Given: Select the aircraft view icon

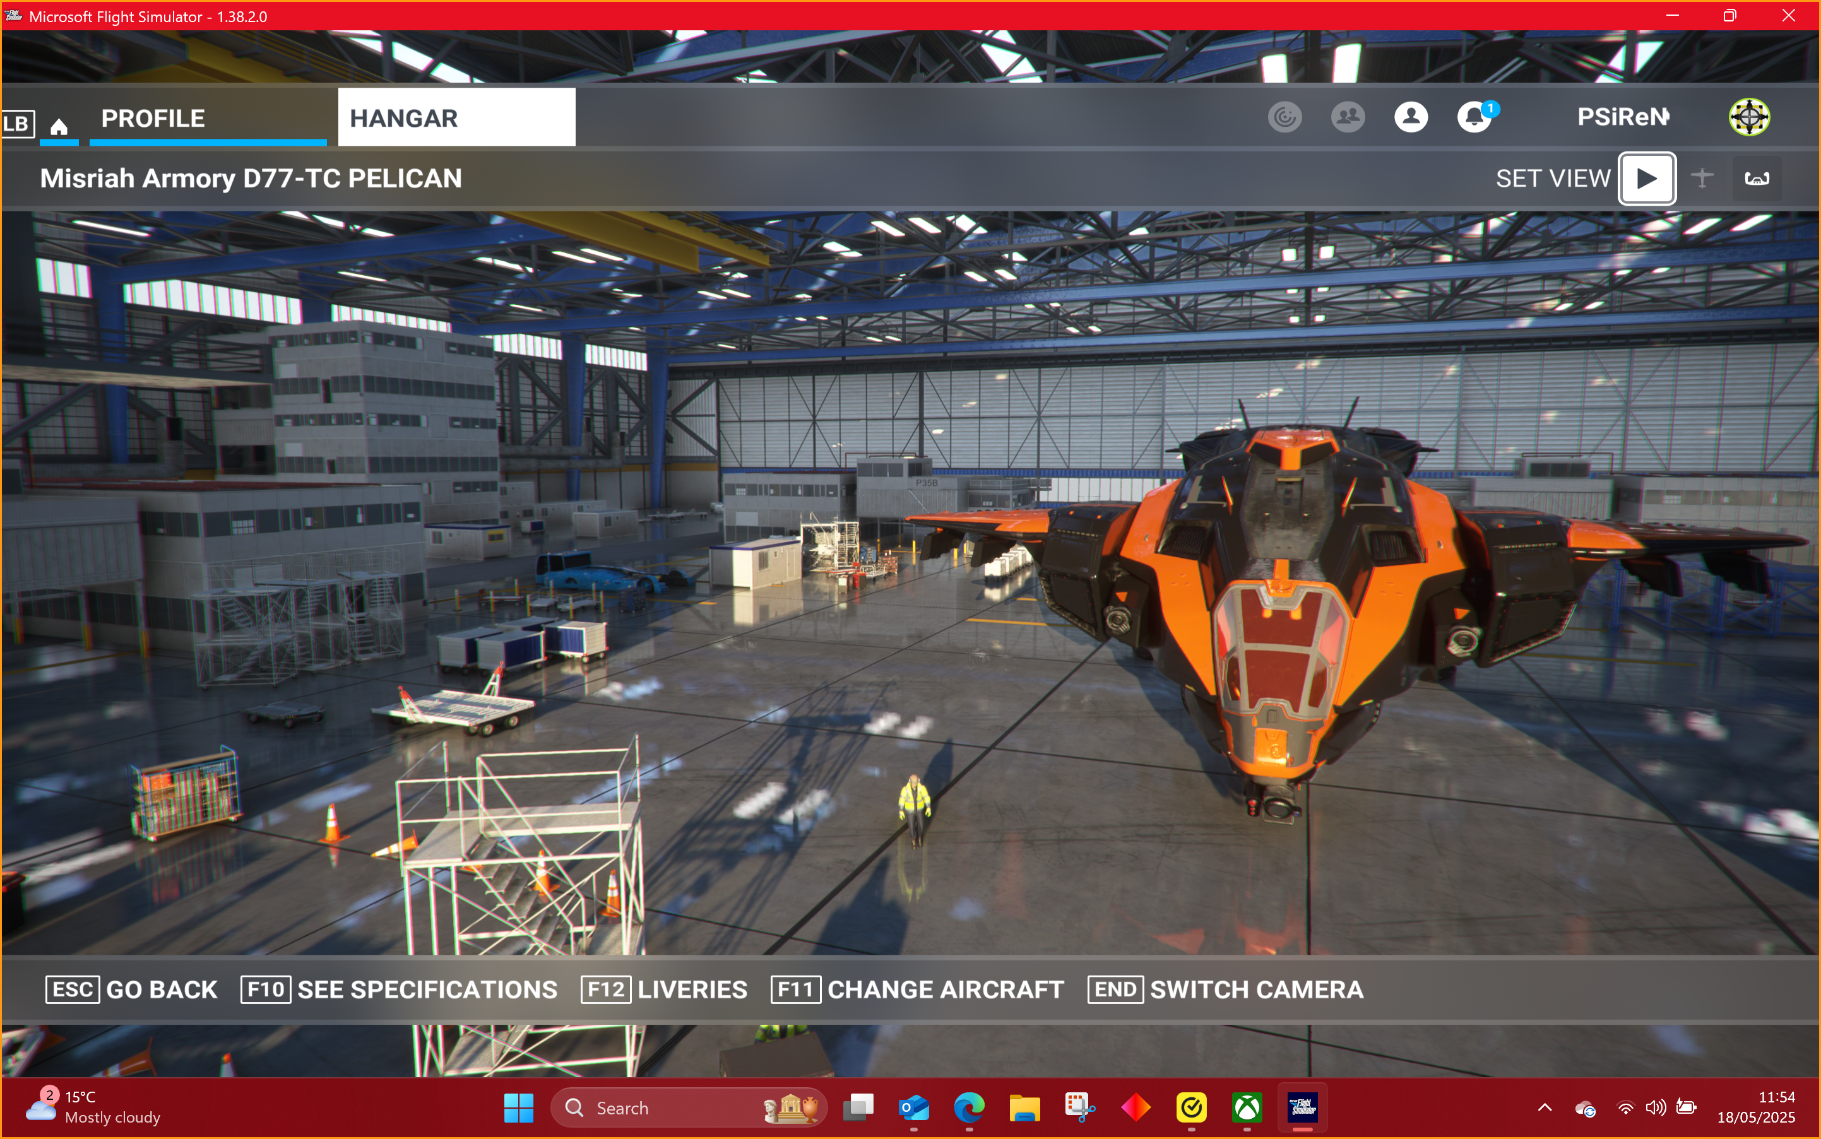Looking at the screenshot, I should (x=1702, y=178).
